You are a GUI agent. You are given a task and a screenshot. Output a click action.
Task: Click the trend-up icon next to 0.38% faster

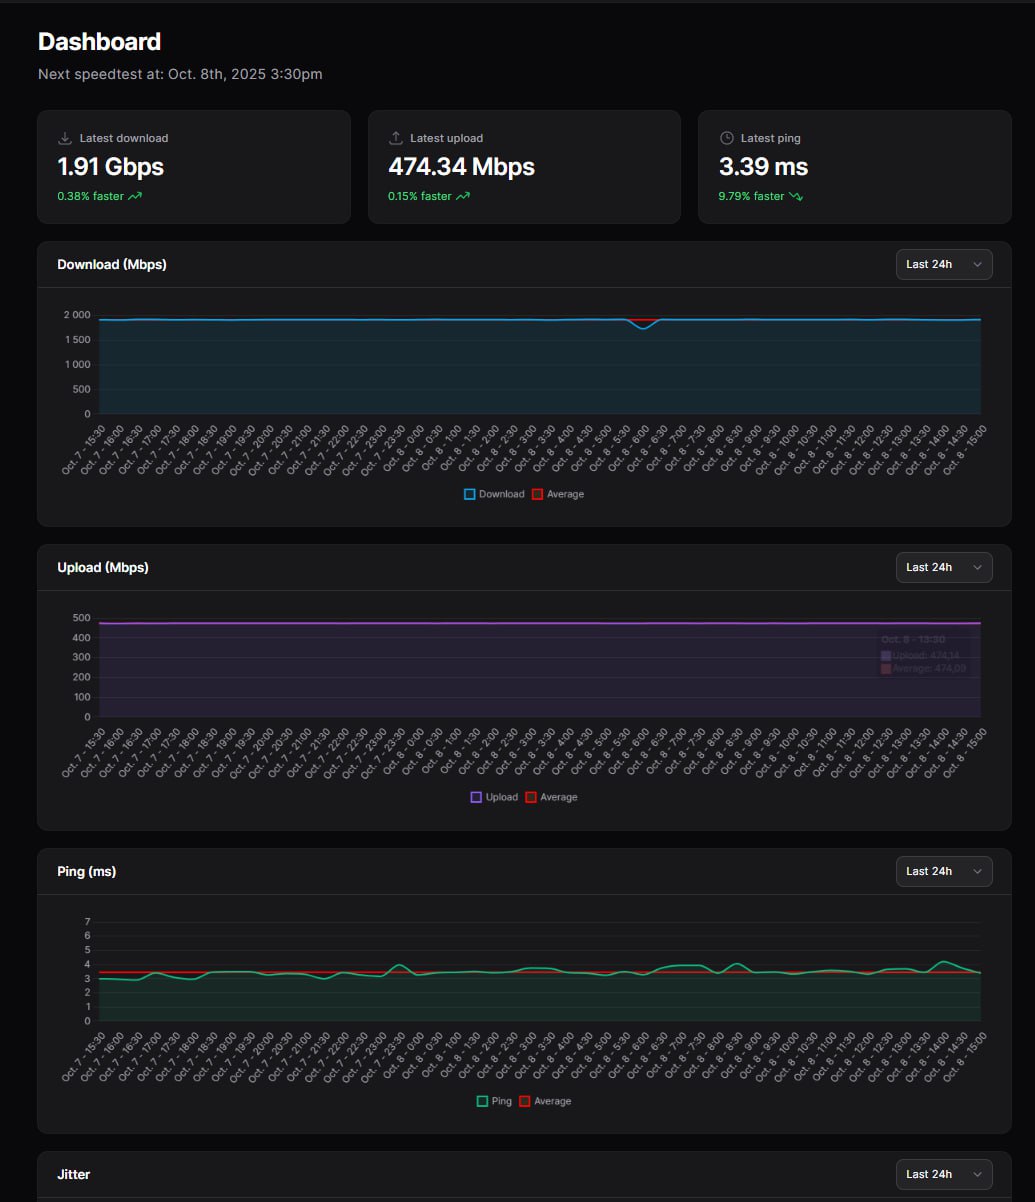point(135,197)
